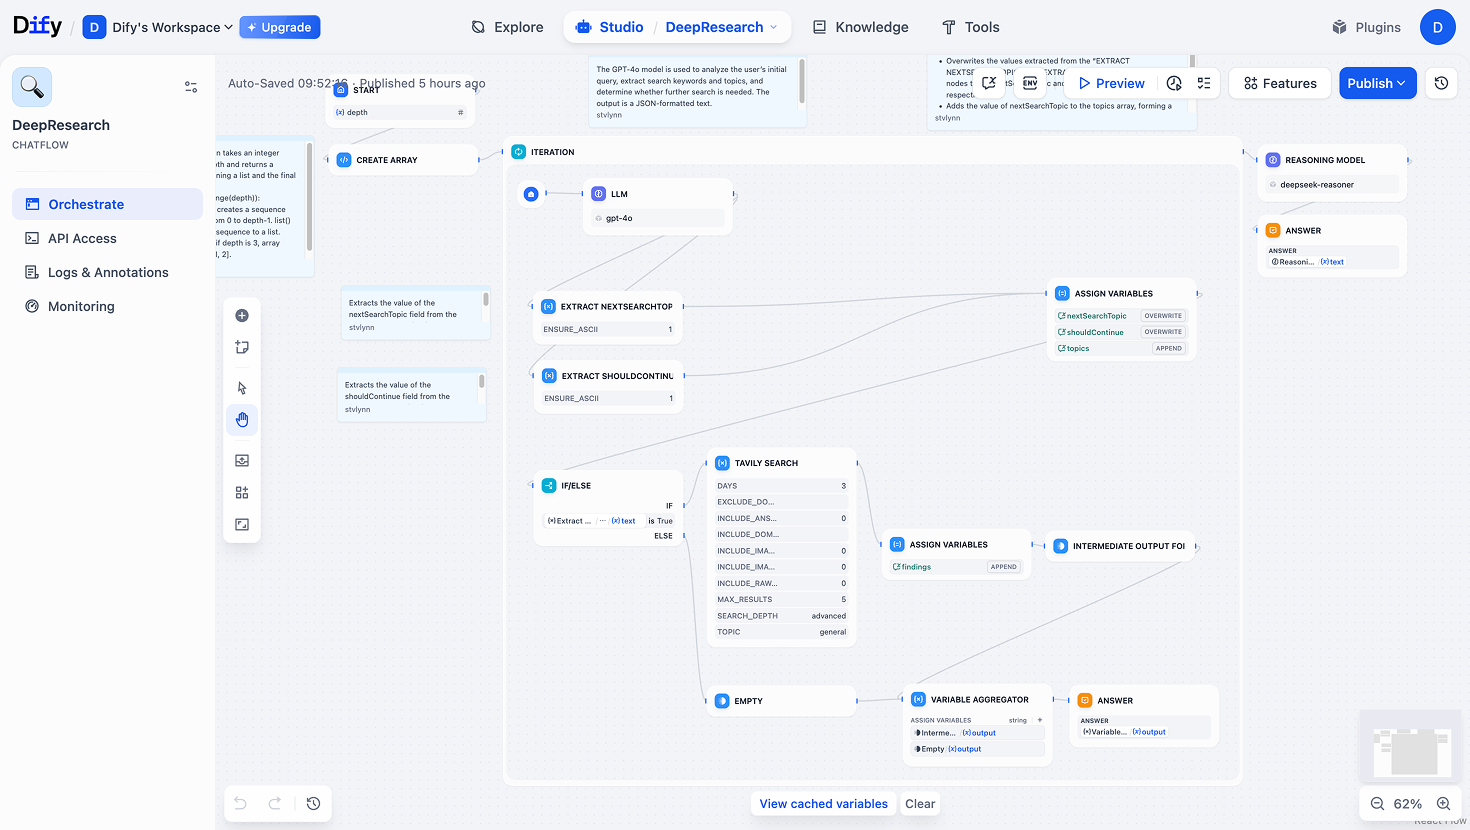Click the IF/ELSE node icon
Viewport: 1470px width, 830px height.
pos(549,486)
